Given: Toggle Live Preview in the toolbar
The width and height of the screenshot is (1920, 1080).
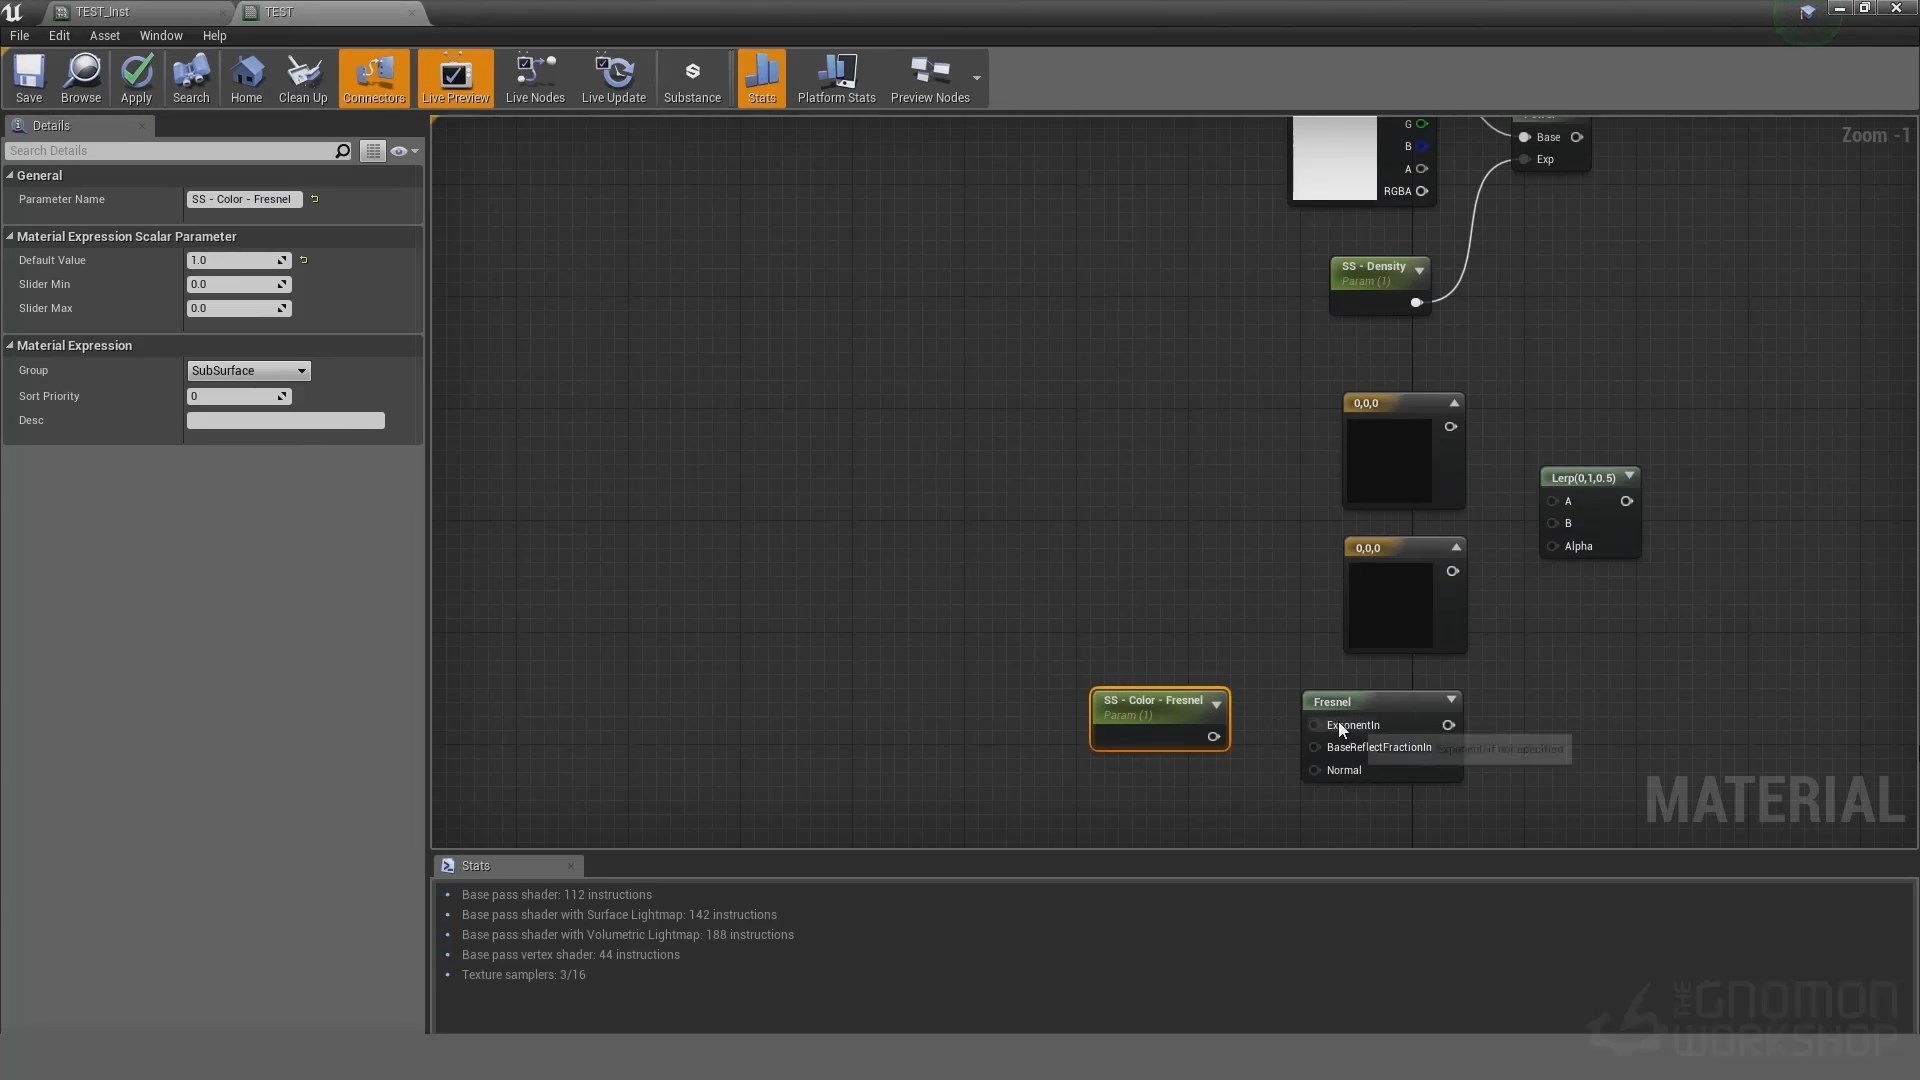Looking at the screenshot, I should [456, 79].
